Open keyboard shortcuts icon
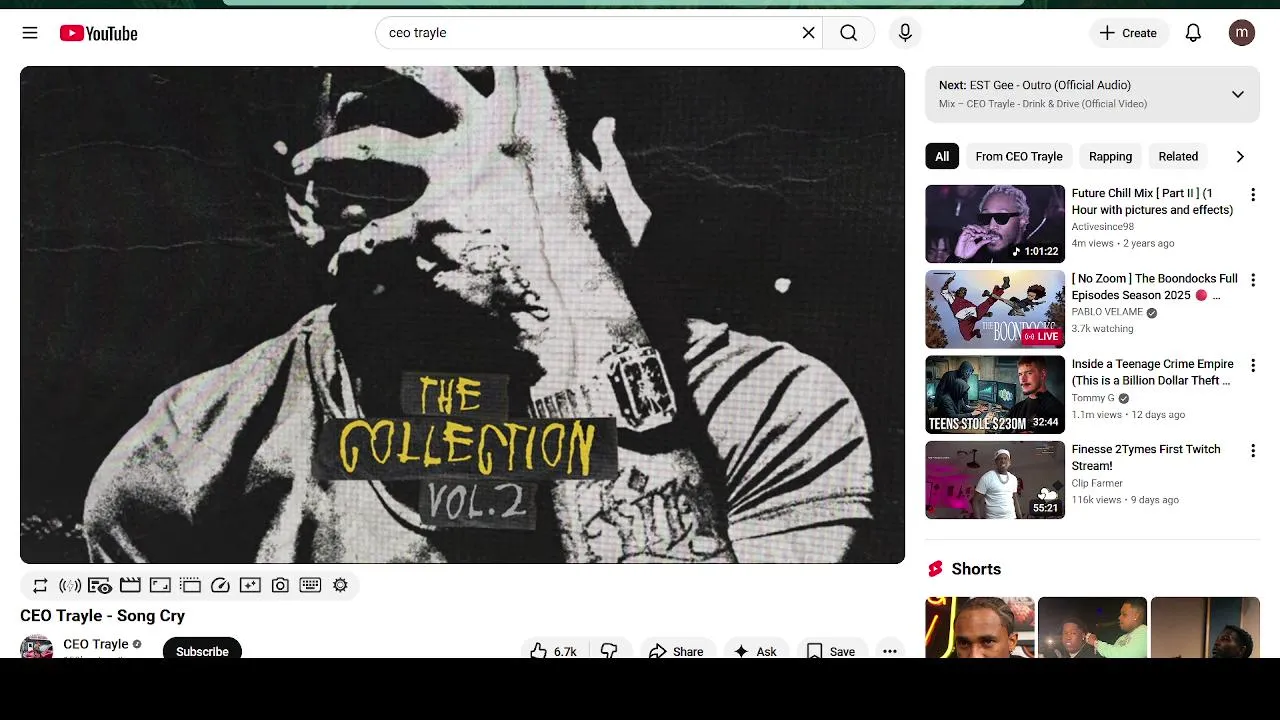Screen dimensions: 1280x720 (x=310, y=586)
